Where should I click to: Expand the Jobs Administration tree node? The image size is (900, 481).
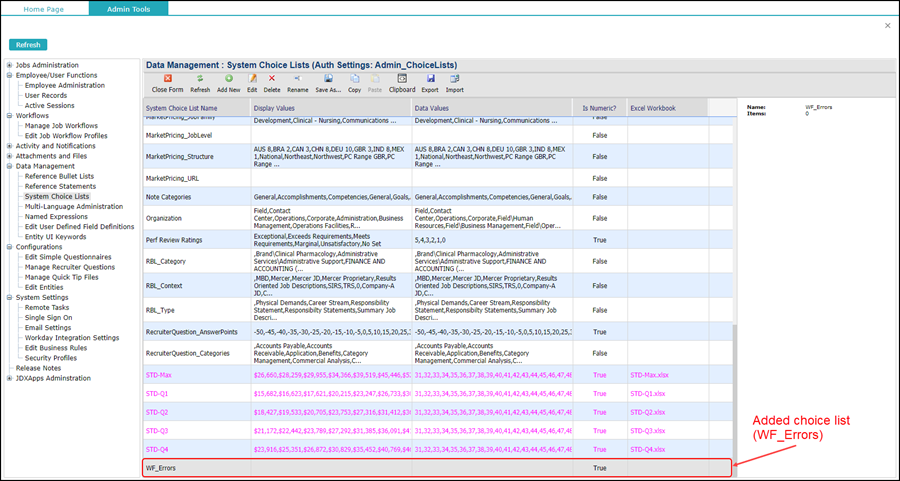[10, 66]
